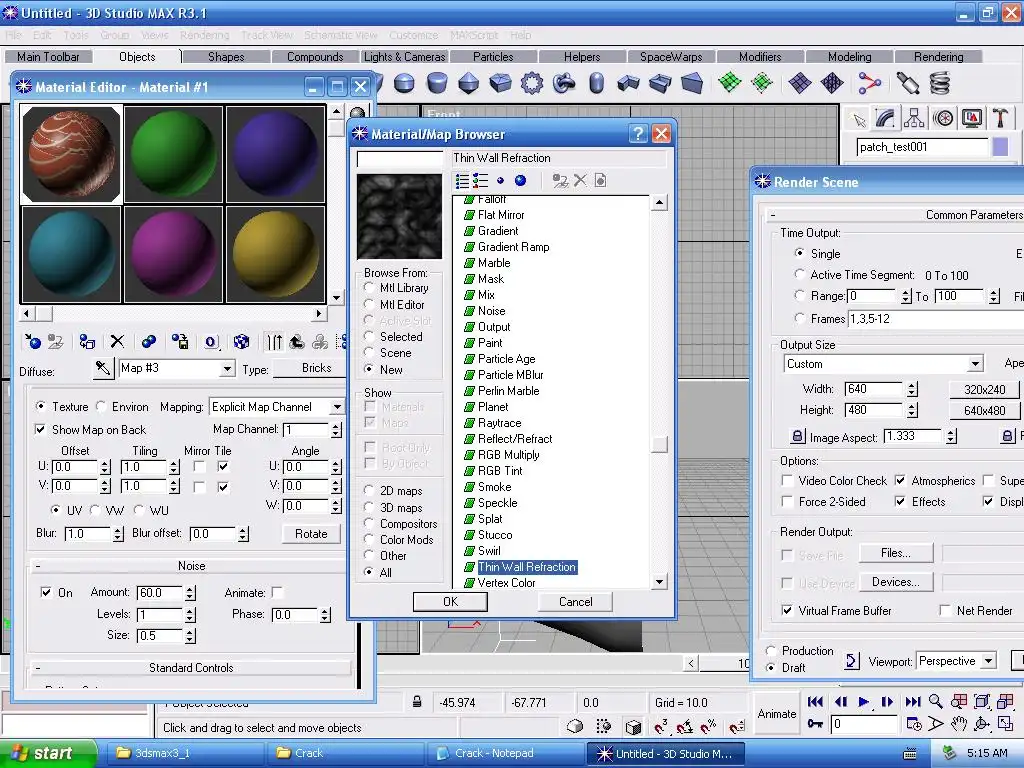Open Explicit Map Channel mapping dropdown
The height and width of the screenshot is (768, 1024).
coord(337,407)
